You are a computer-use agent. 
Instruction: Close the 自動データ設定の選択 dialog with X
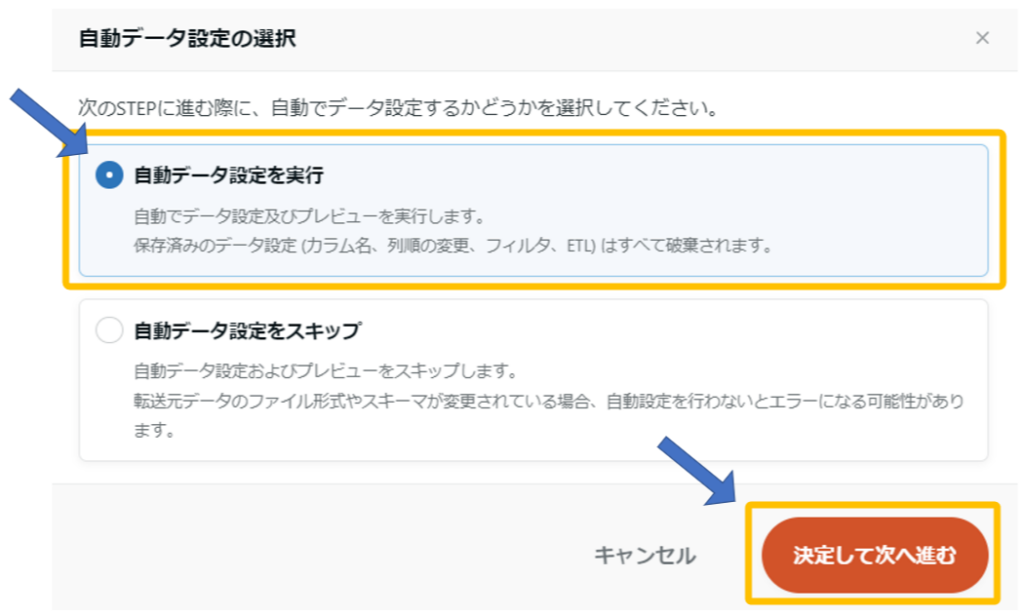click(x=982, y=38)
